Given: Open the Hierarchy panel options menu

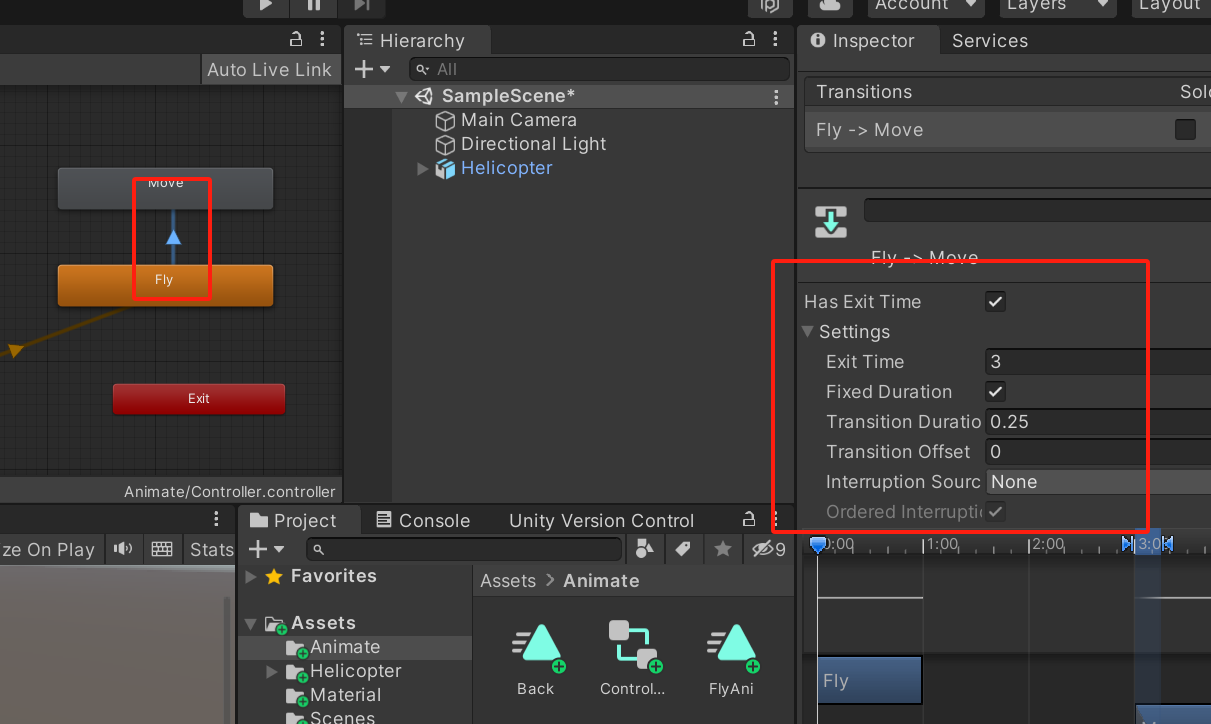Looking at the screenshot, I should pyautogui.click(x=776, y=40).
